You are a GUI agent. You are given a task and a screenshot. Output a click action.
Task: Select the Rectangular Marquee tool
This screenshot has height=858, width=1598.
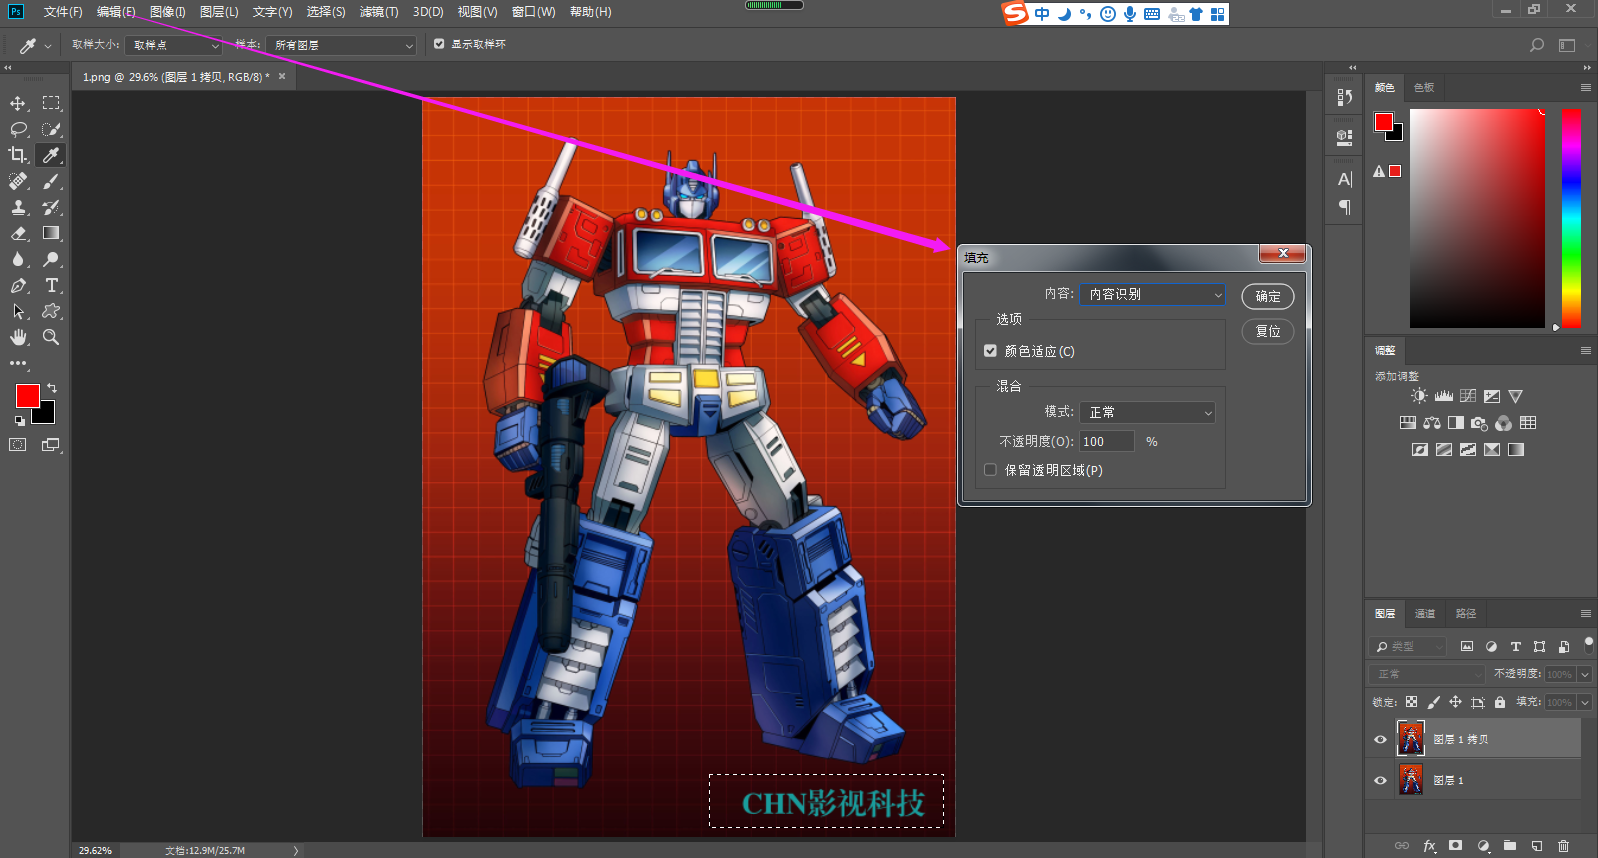click(51, 103)
